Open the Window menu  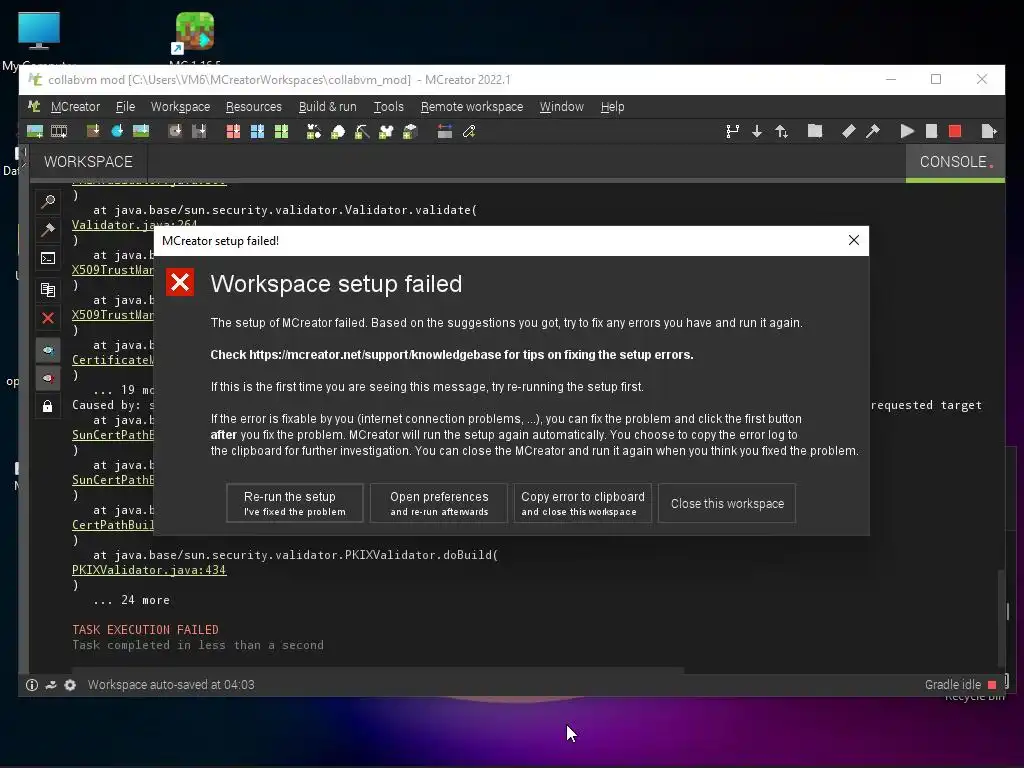click(x=562, y=106)
